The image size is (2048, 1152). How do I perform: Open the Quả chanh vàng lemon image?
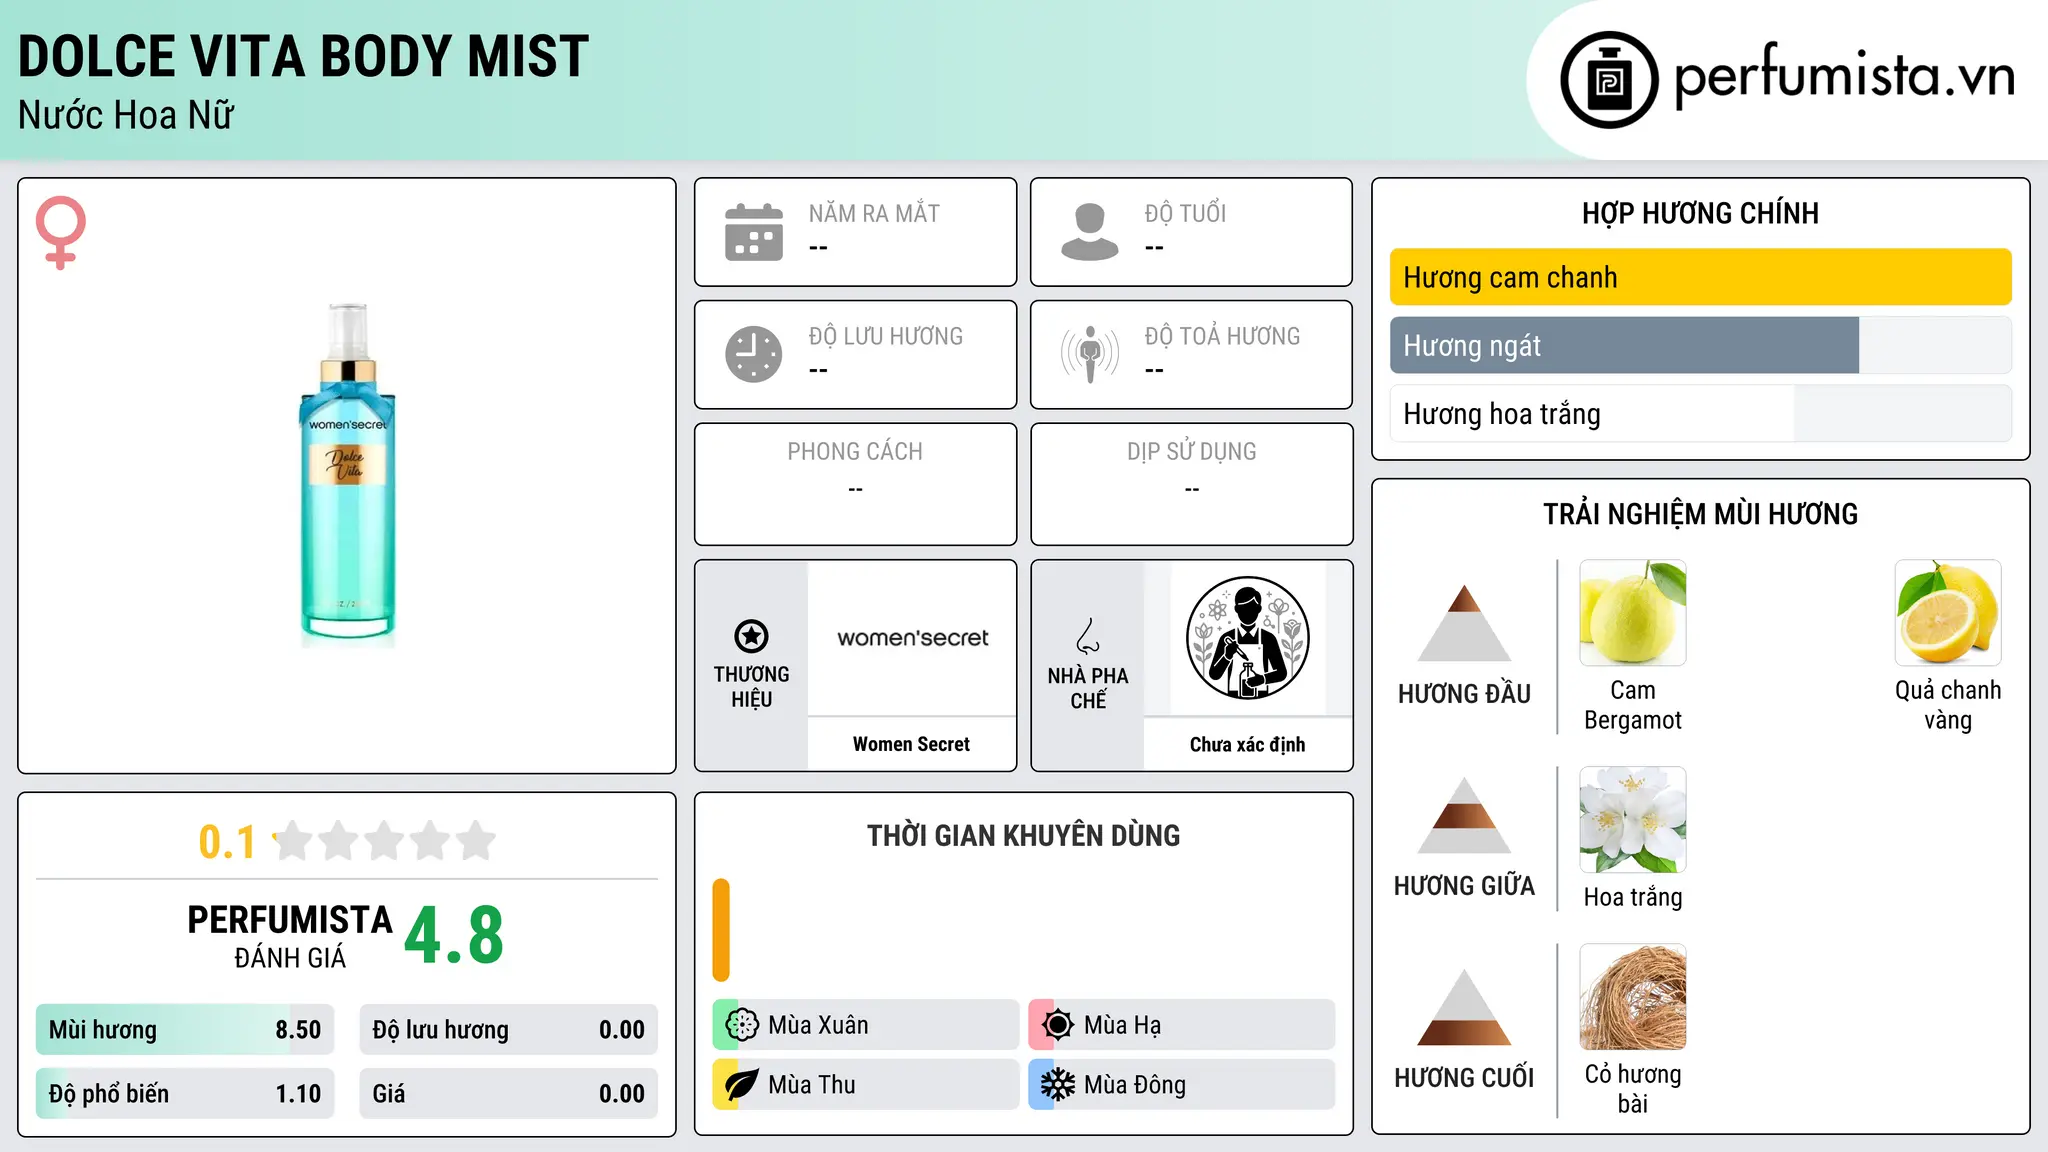(1948, 613)
